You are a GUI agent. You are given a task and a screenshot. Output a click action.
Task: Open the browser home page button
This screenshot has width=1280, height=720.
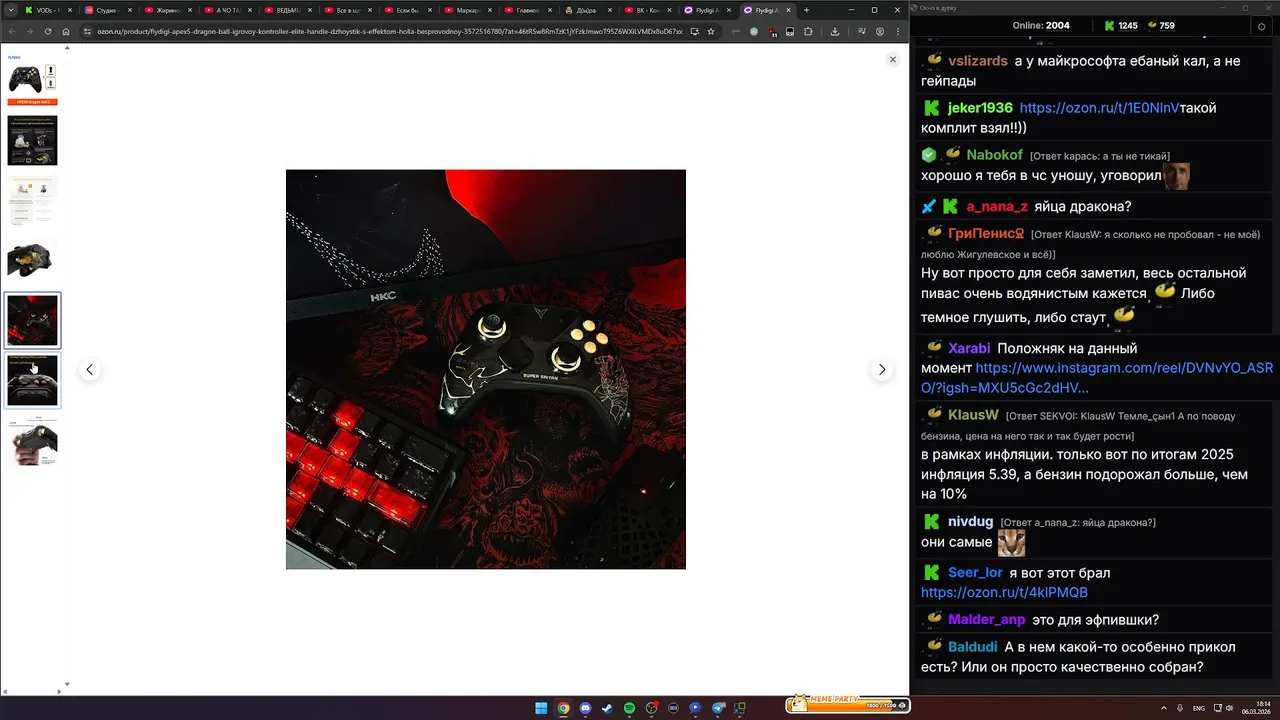click(x=66, y=31)
